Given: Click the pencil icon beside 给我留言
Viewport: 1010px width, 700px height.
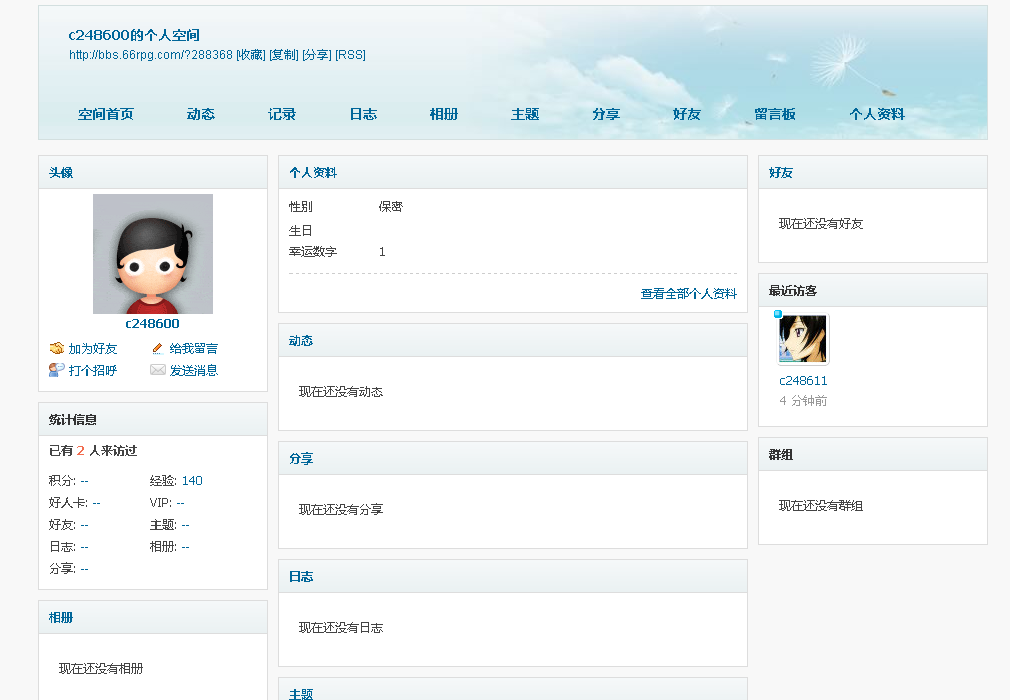Looking at the screenshot, I should [x=157, y=348].
